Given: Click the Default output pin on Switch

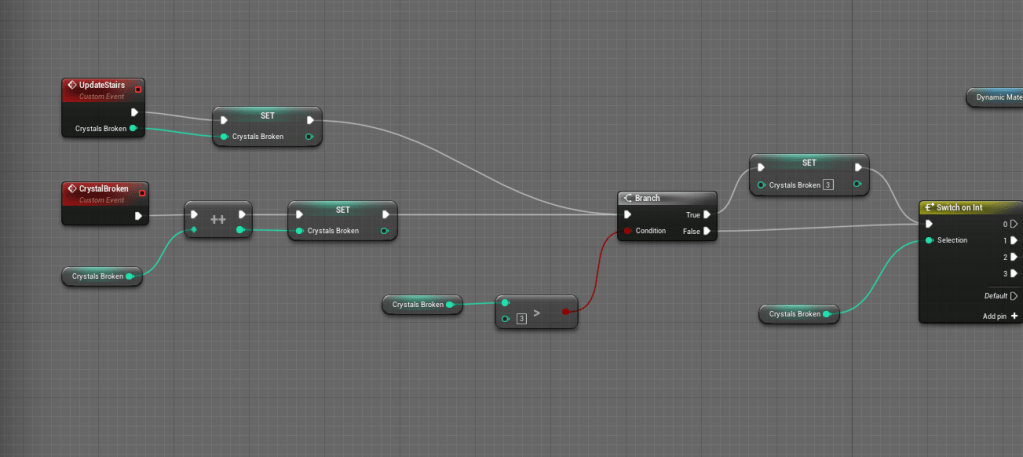Looking at the screenshot, I should [x=1013, y=296].
